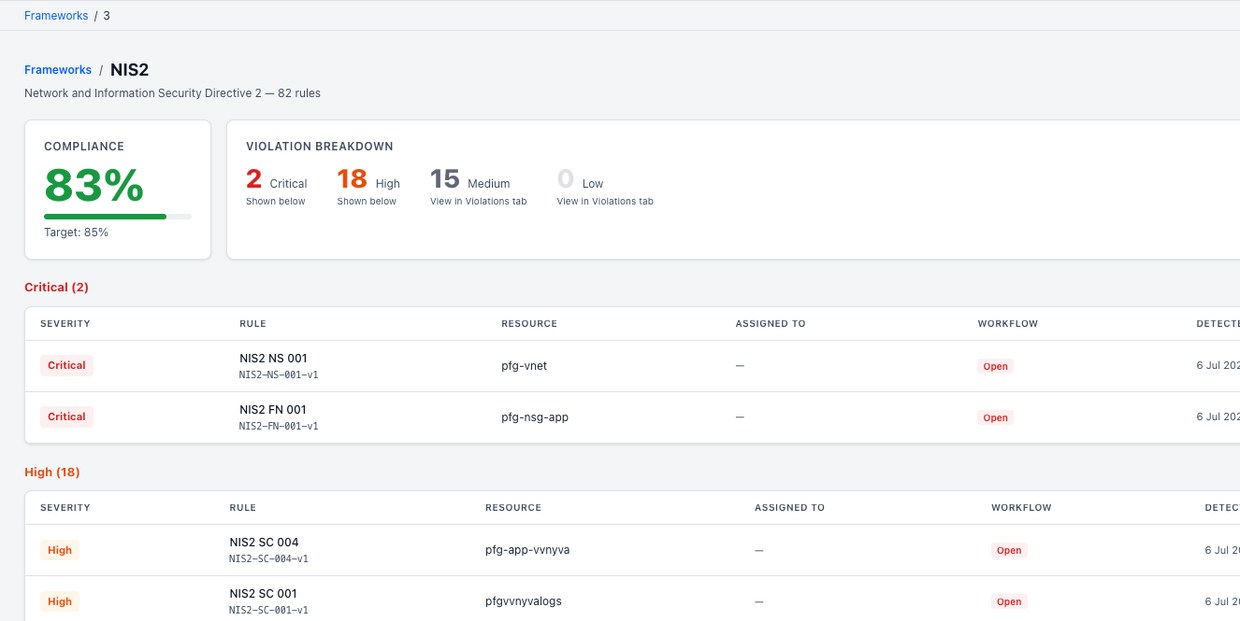1240x621 pixels.
Task: Open the Frameworks link in the top breadcrumb bar
Action: (56, 16)
